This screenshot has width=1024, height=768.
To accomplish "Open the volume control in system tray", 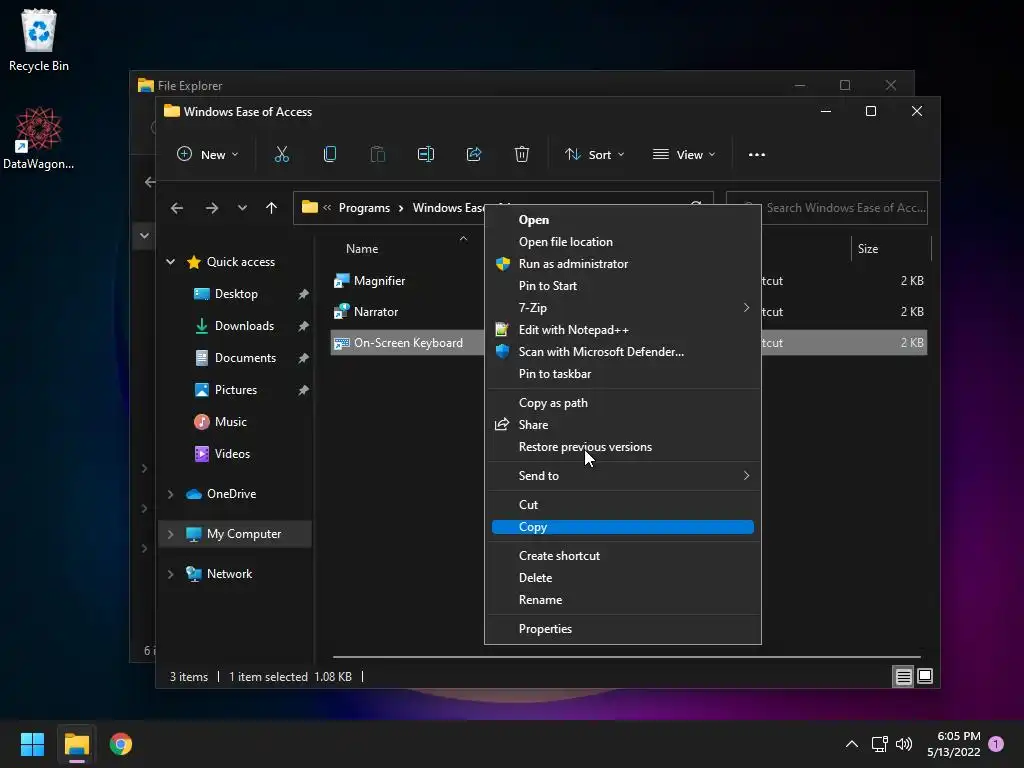I will (904, 744).
